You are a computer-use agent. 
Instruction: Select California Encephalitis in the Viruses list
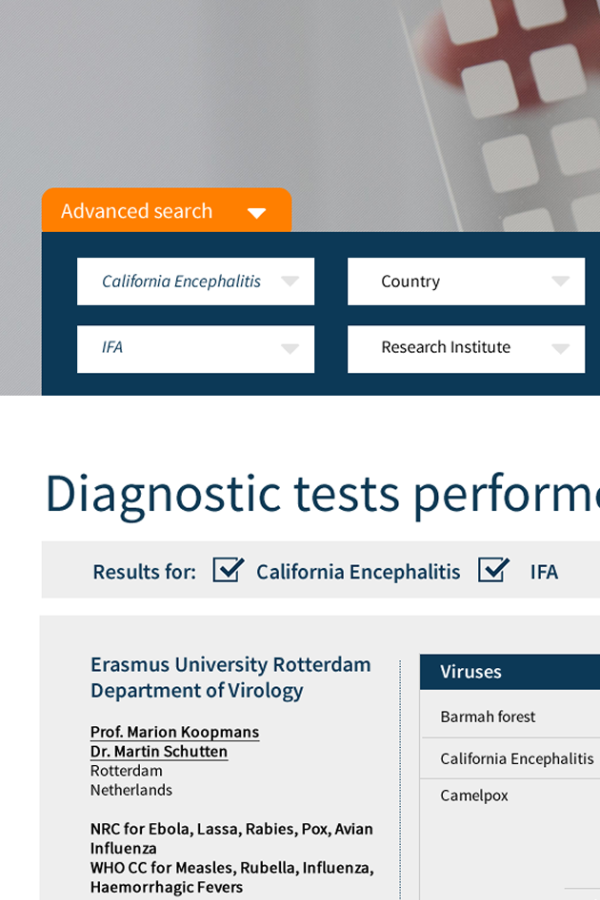coord(516,759)
